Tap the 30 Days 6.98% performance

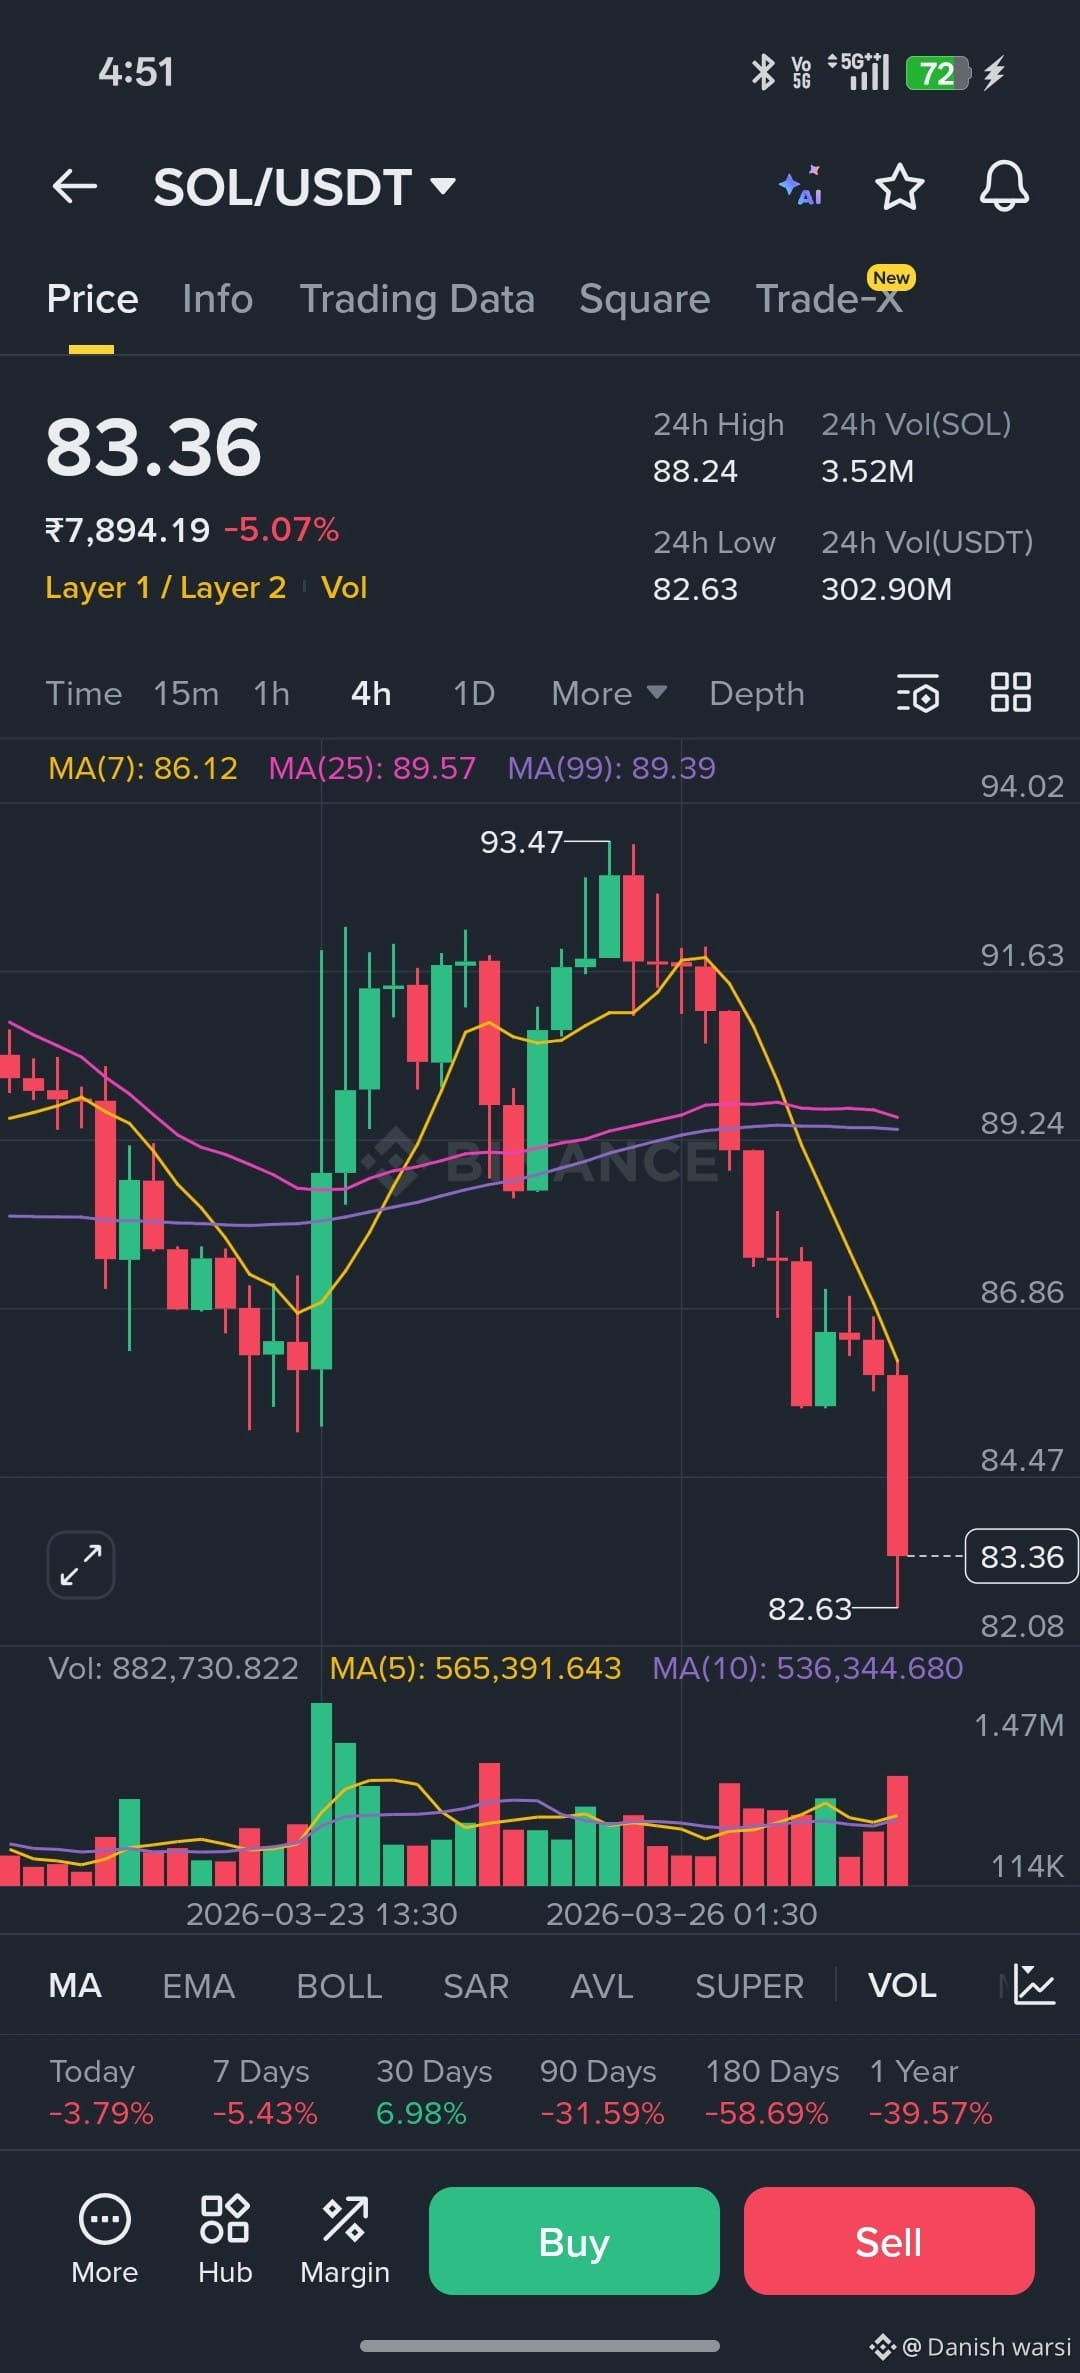tap(434, 2092)
